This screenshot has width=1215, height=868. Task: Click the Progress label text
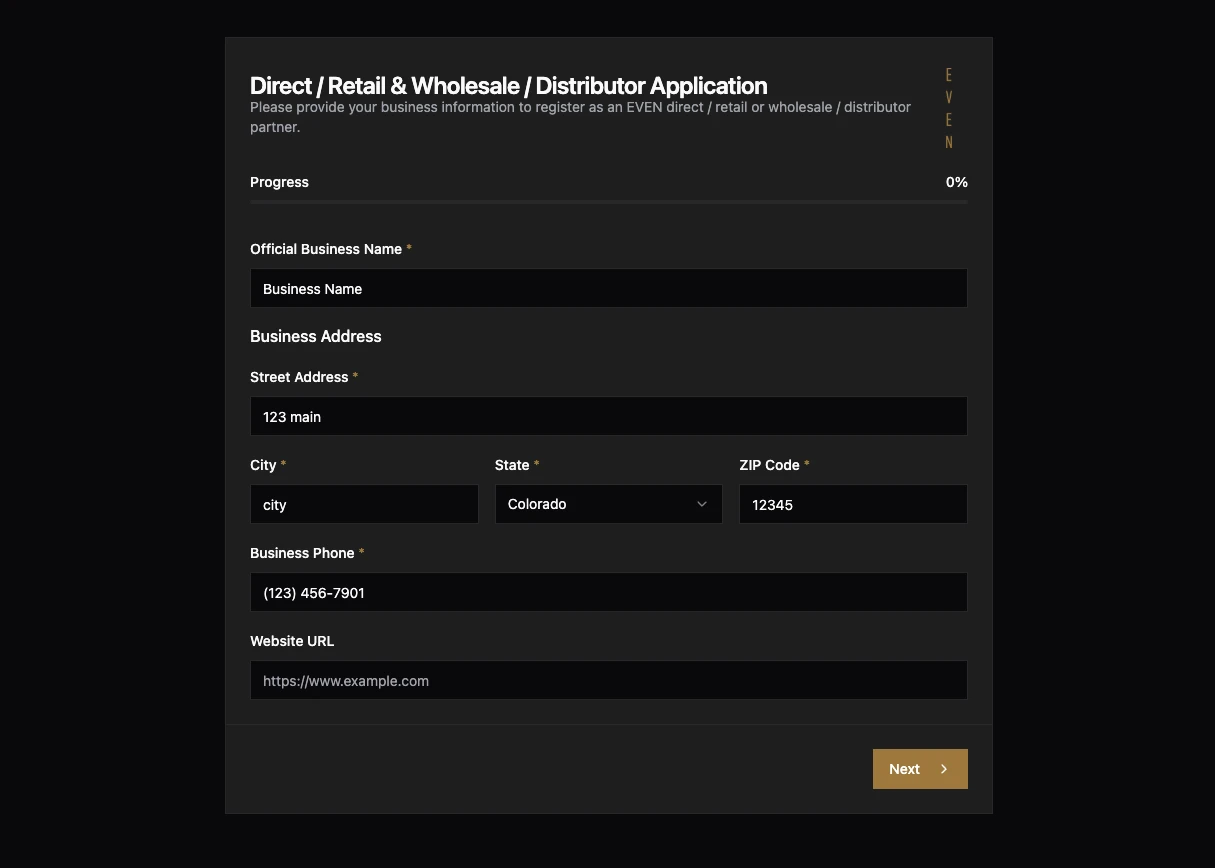pos(279,182)
